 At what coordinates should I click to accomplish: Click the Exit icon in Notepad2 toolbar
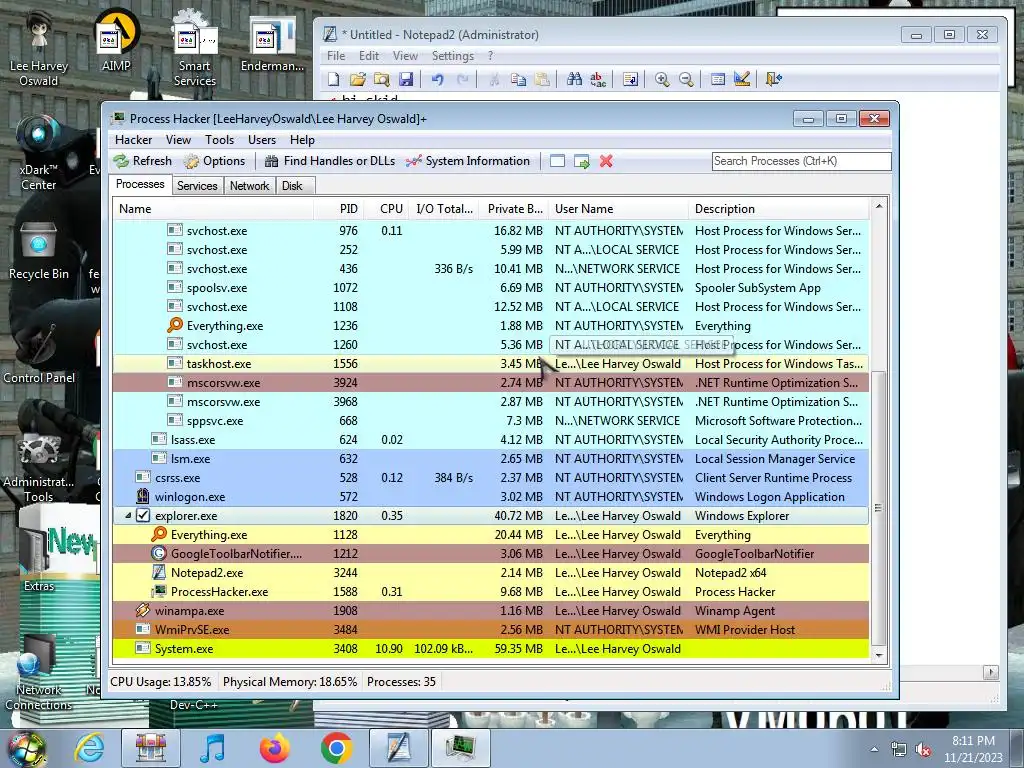pyautogui.click(x=773, y=80)
